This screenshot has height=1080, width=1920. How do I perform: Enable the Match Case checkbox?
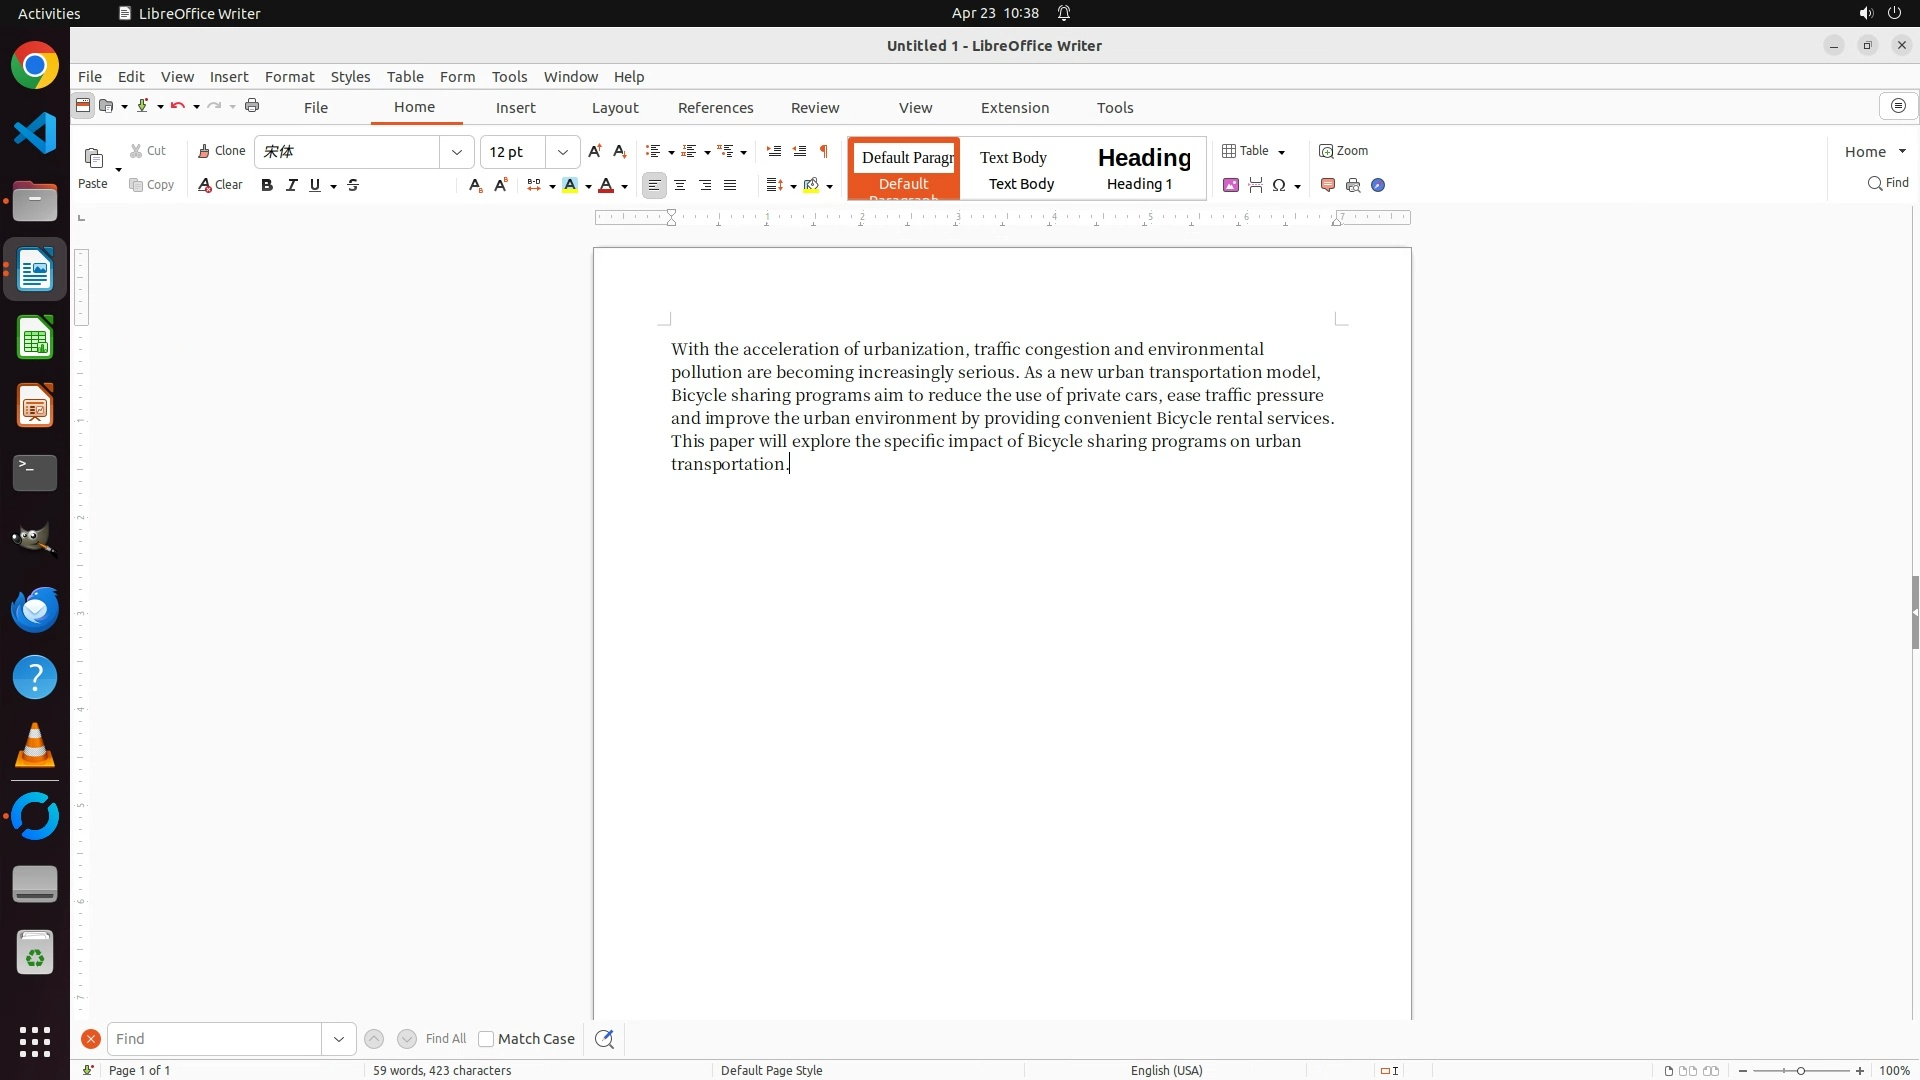coord(486,1039)
